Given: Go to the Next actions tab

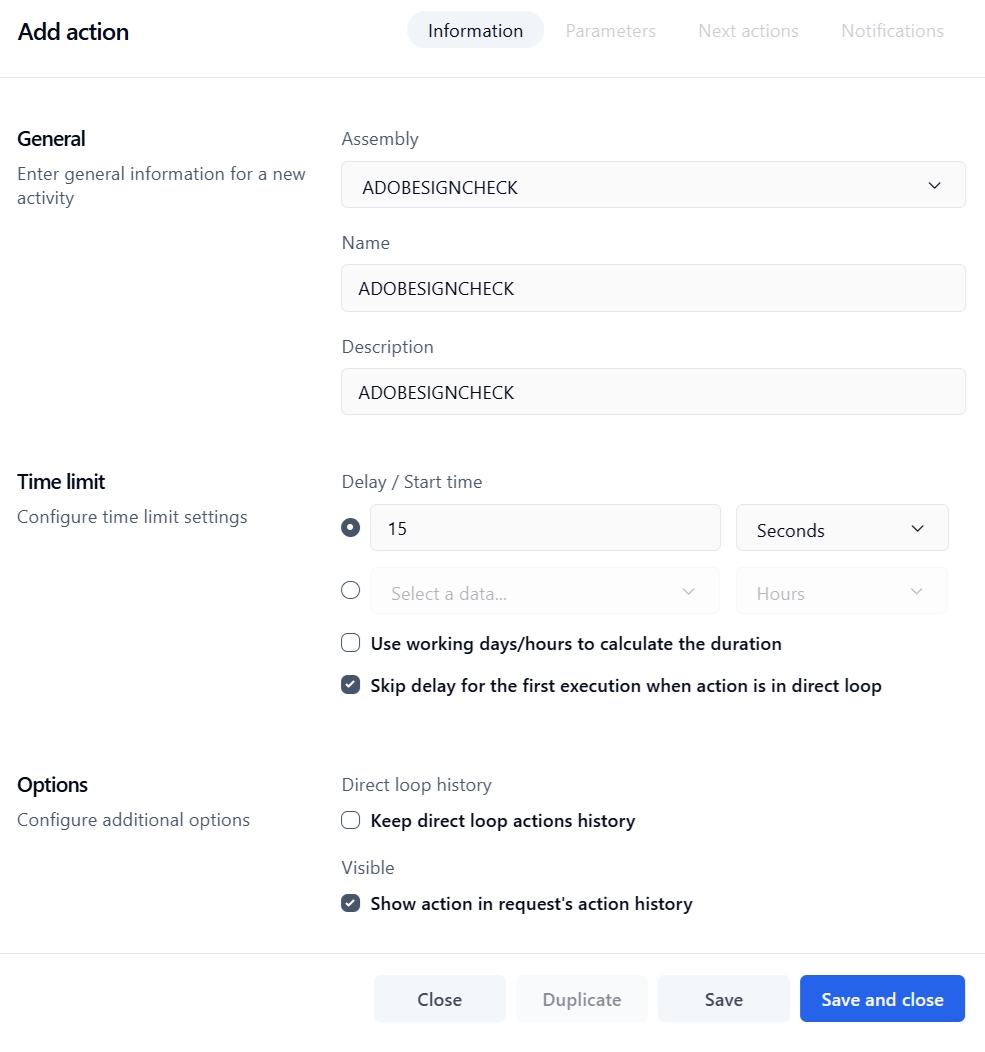Looking at the screenshot, I should click(748, 31).
